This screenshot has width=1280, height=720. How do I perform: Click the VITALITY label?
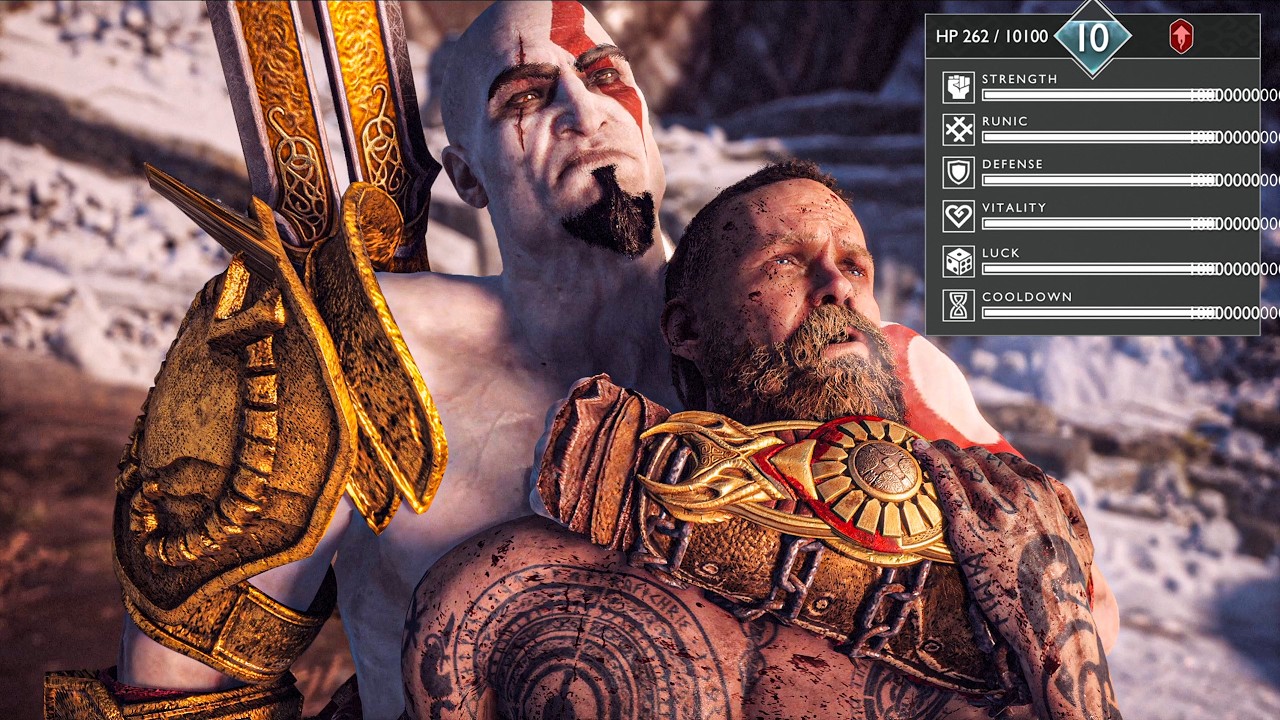pyautogui.click(x=1014, y=208)
